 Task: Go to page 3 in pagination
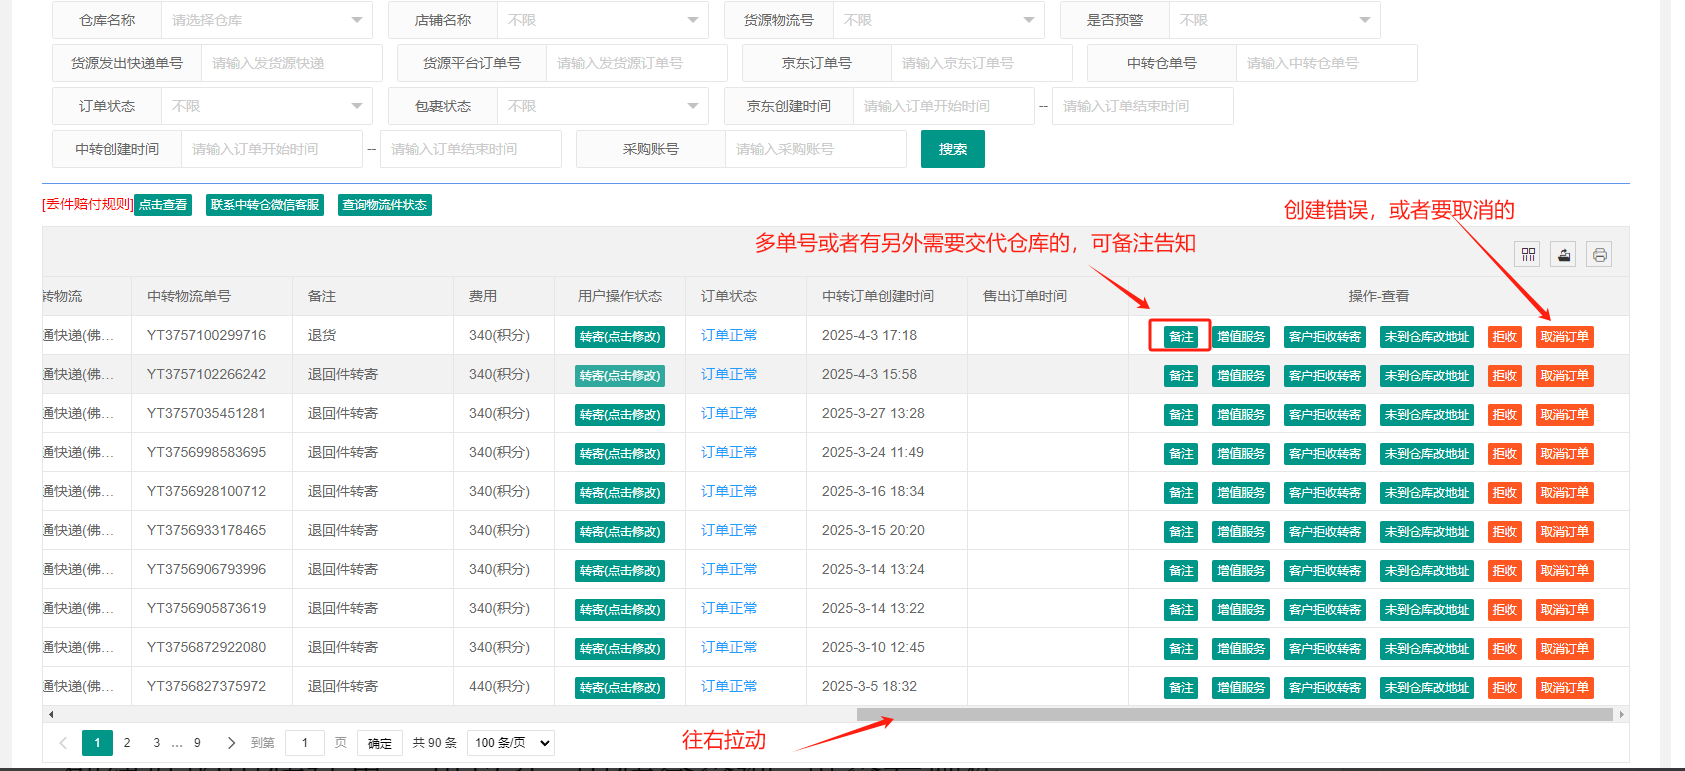(x=156, y=743)
